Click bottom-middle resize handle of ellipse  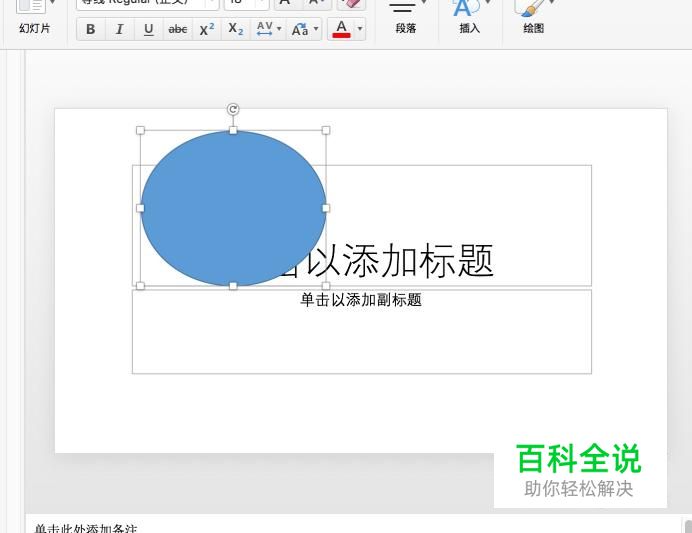click(x=233, y=286)
